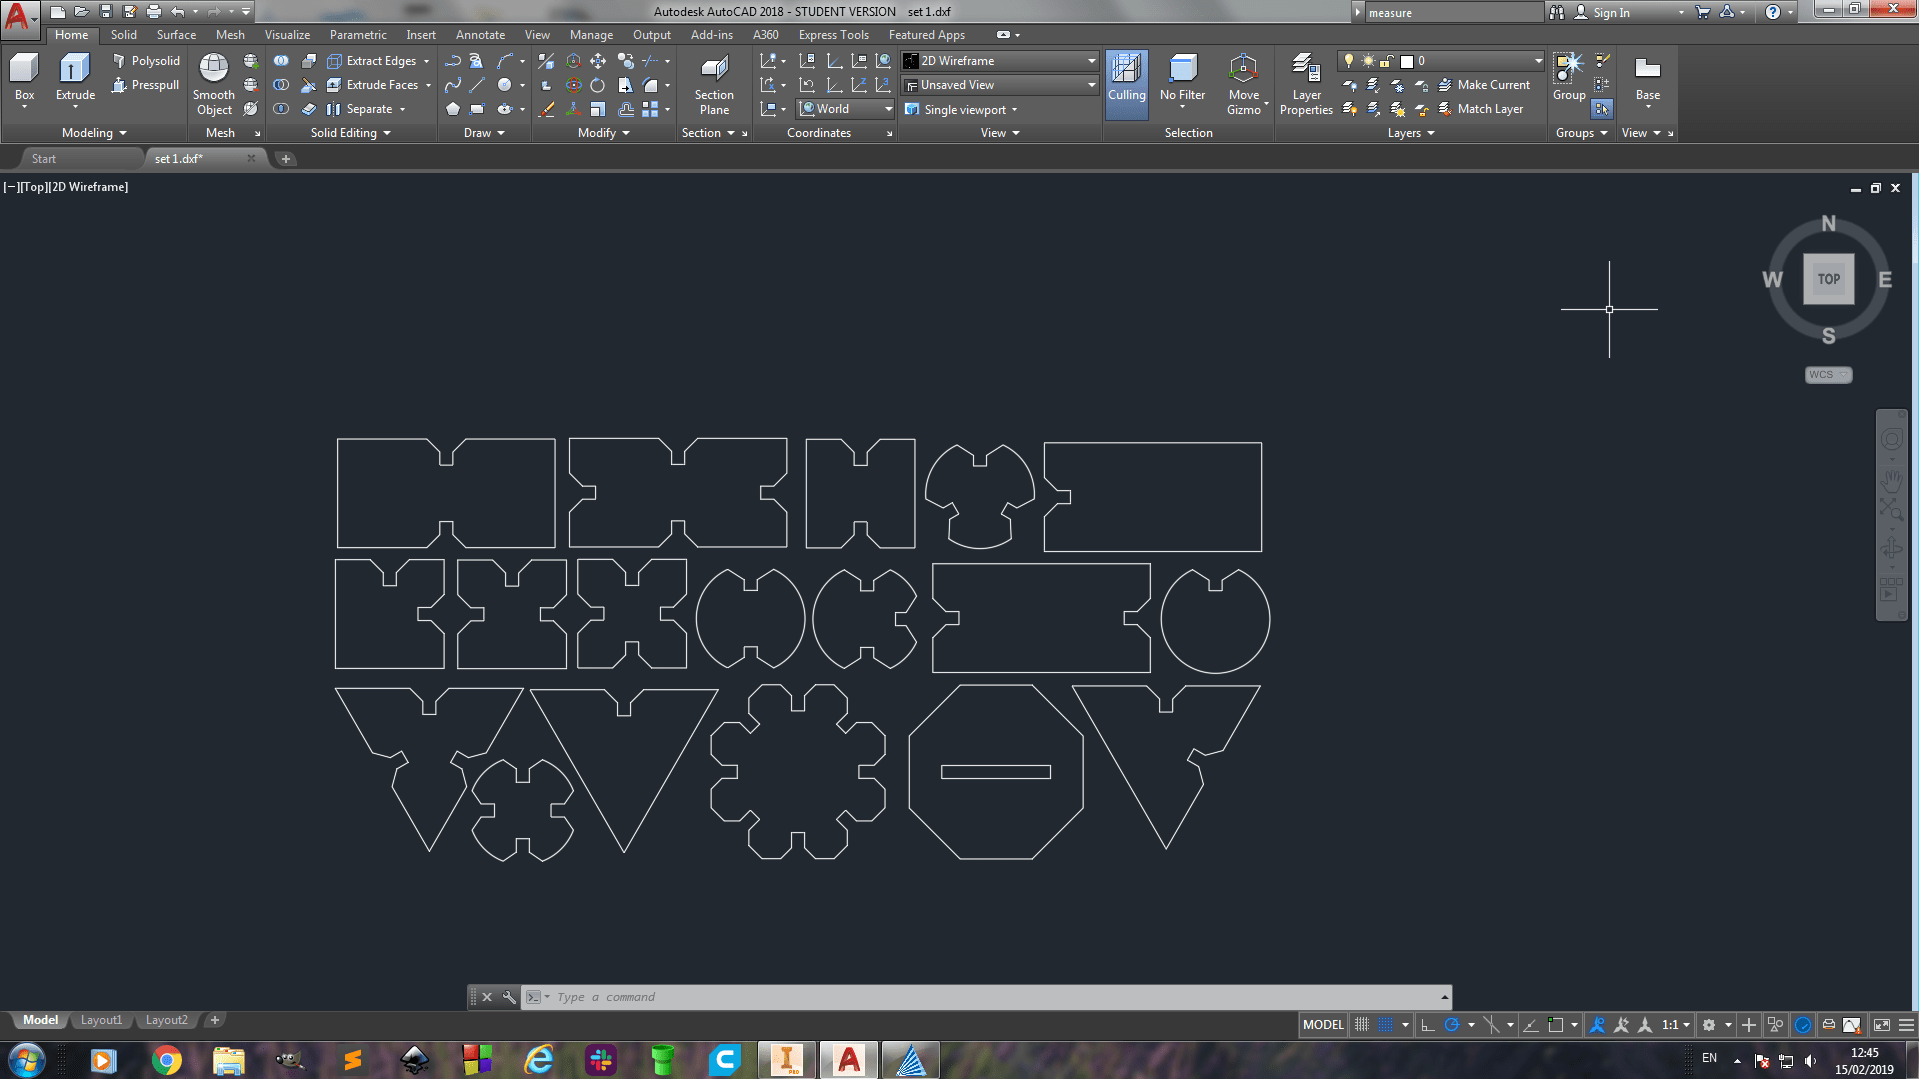Open the 2D Wireframe visual style dropdown
Image resolution: width=1919 pixels, height=1079 pixels.
coord(1000,61)
